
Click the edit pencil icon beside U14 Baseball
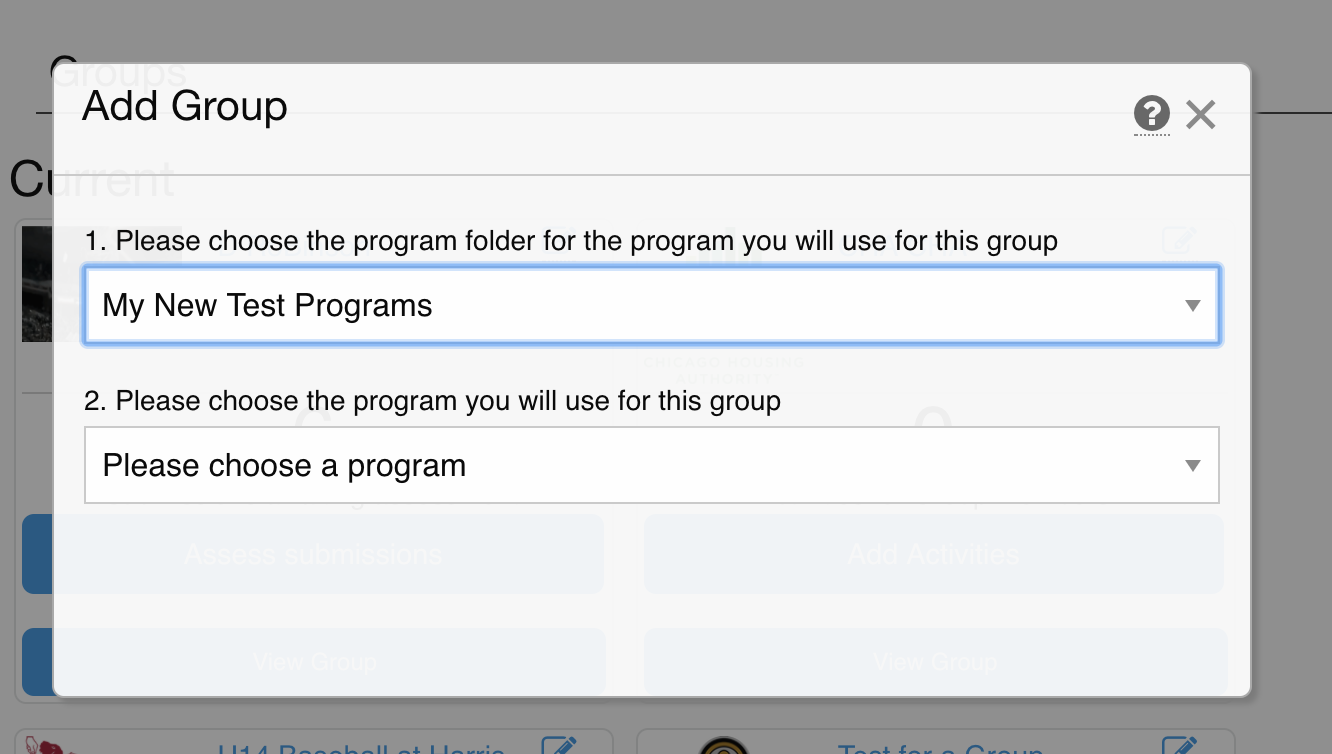(x=559, y=746)
